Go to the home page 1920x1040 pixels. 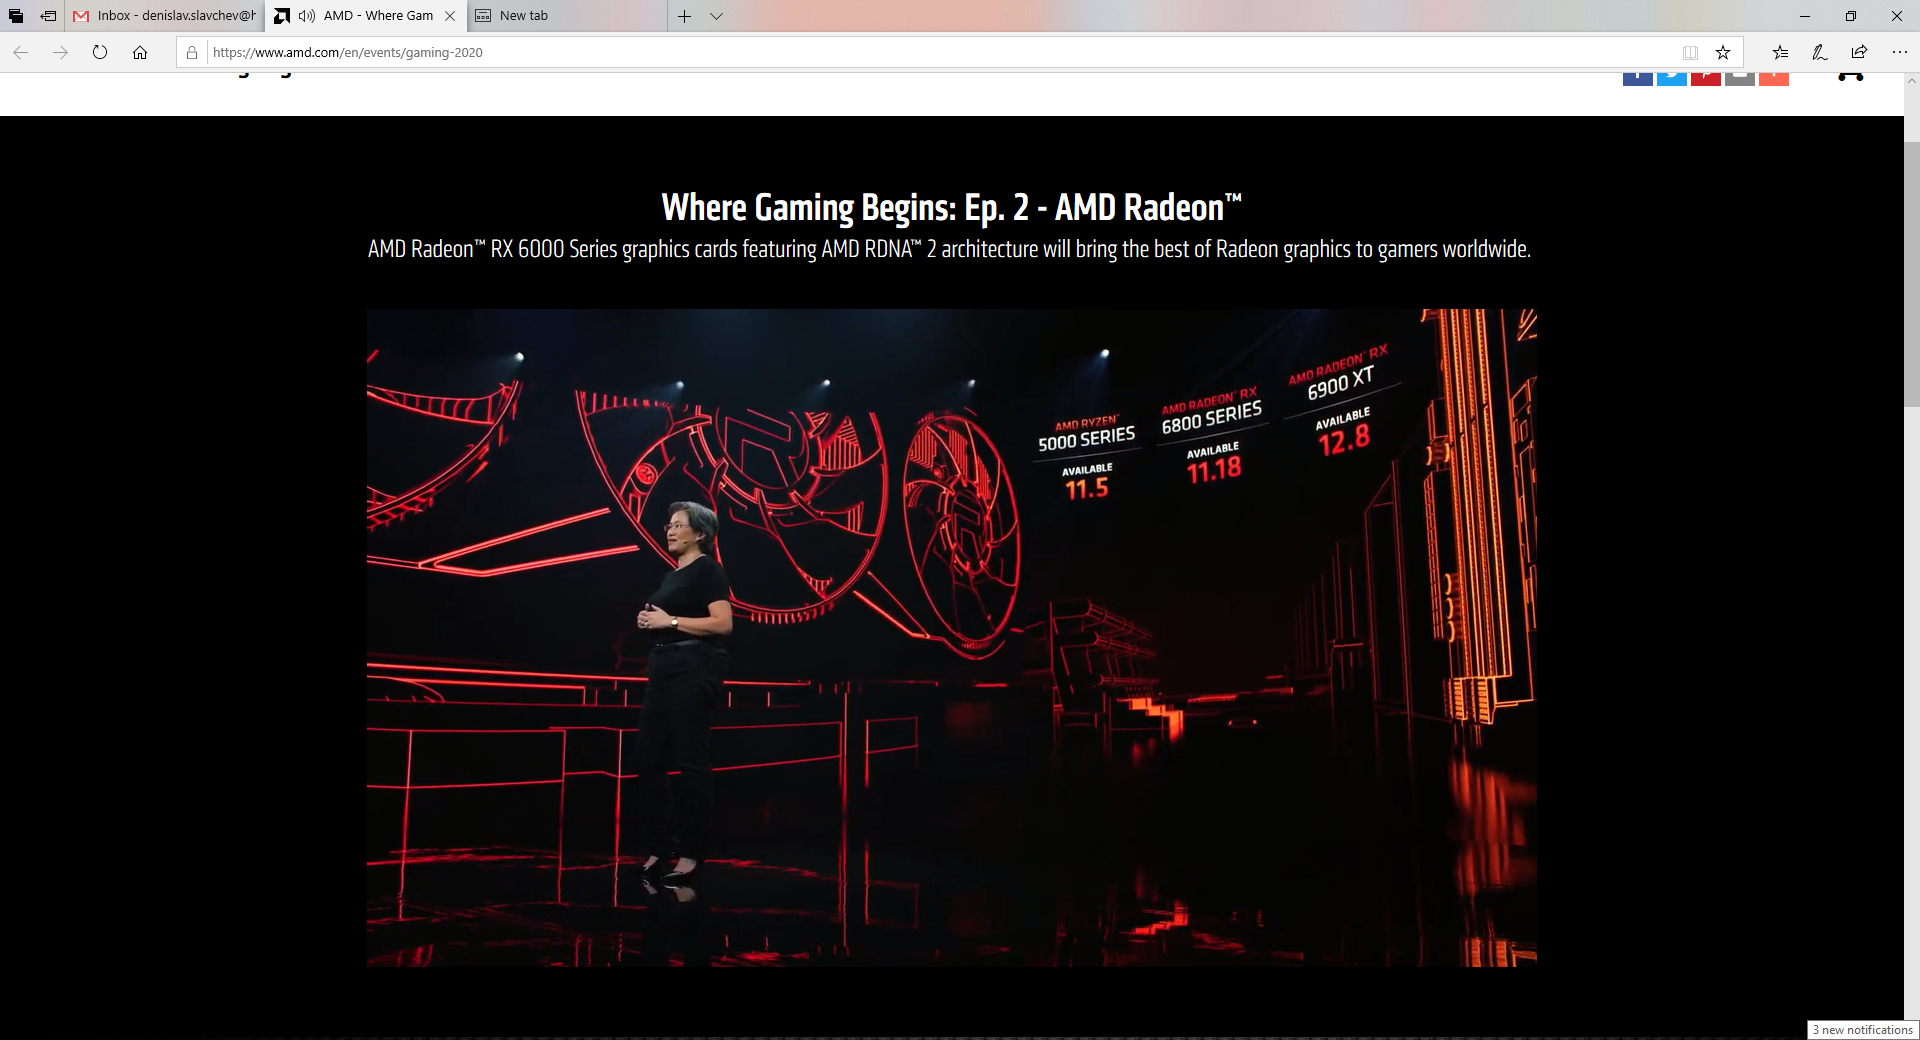(x=140, y=52)
